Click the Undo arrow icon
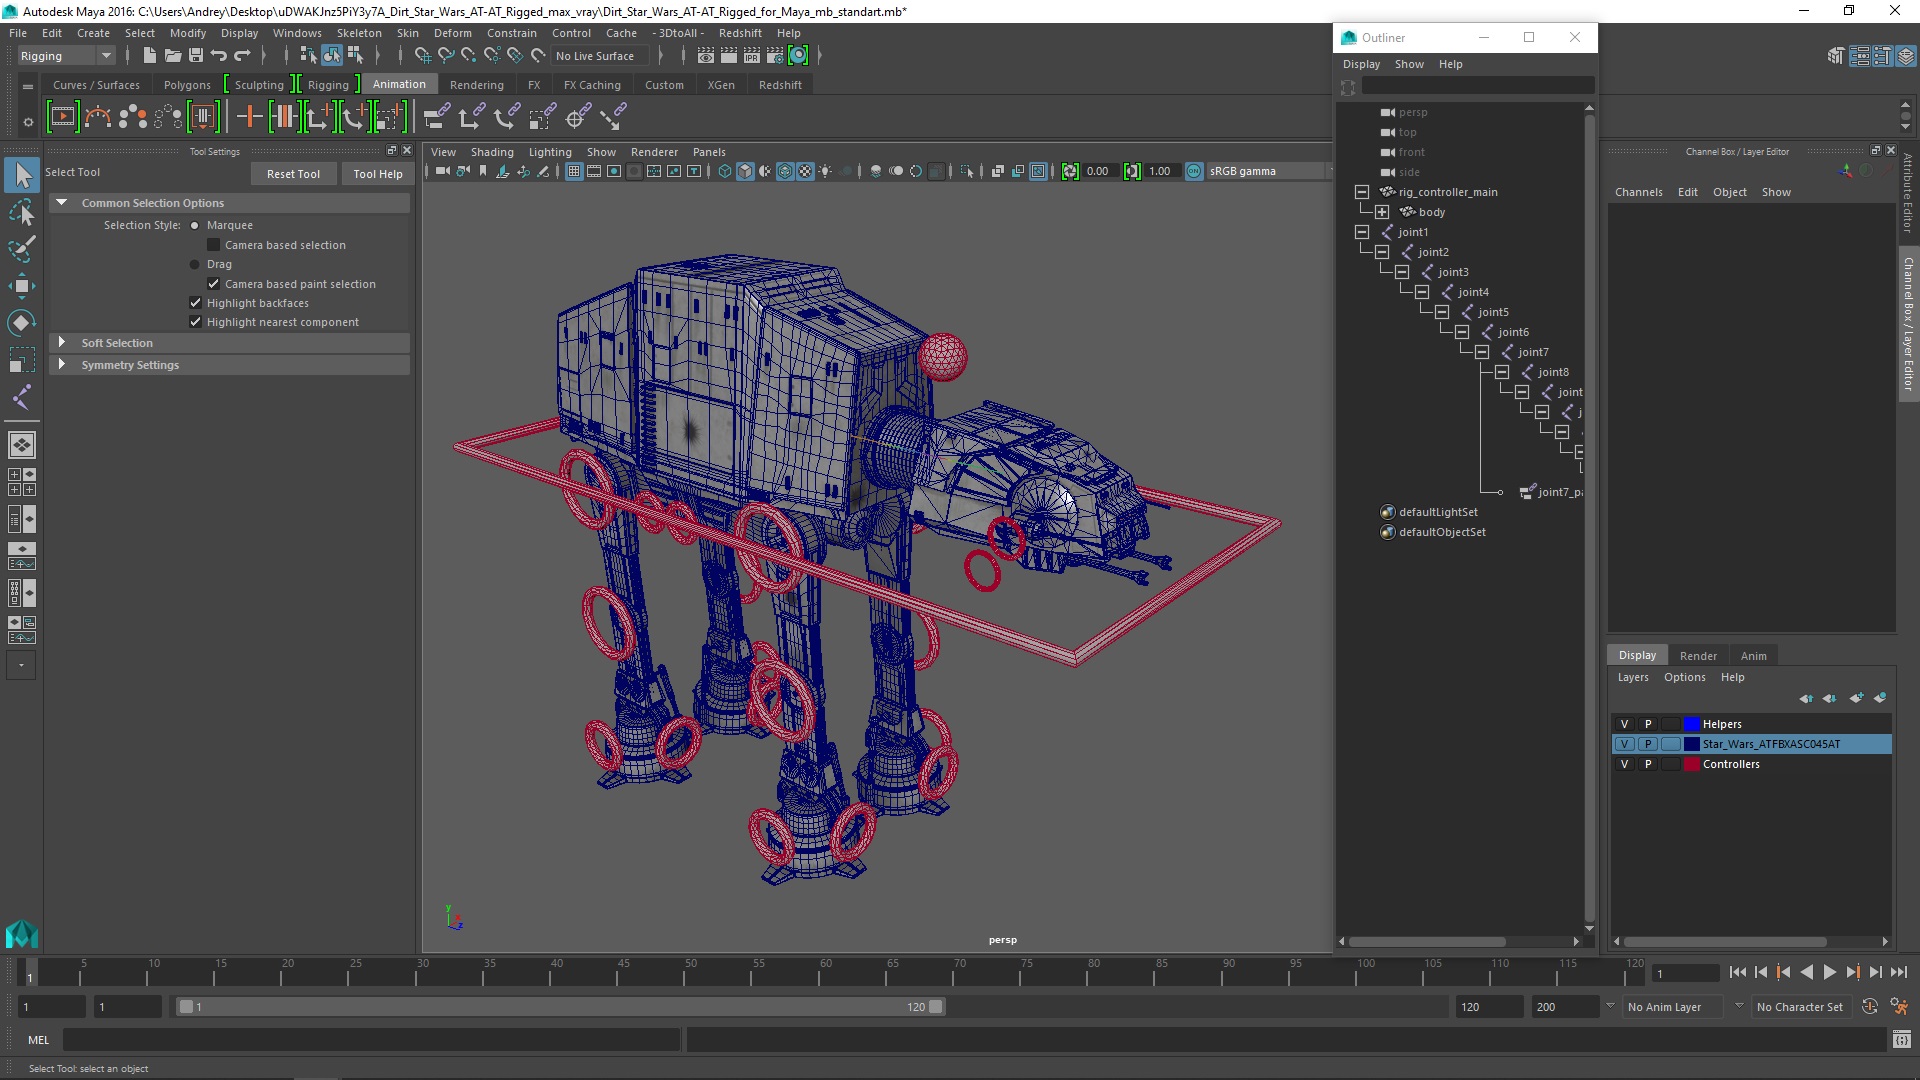This screenshot has width=1920, height=1080. [x=219, y=56]
